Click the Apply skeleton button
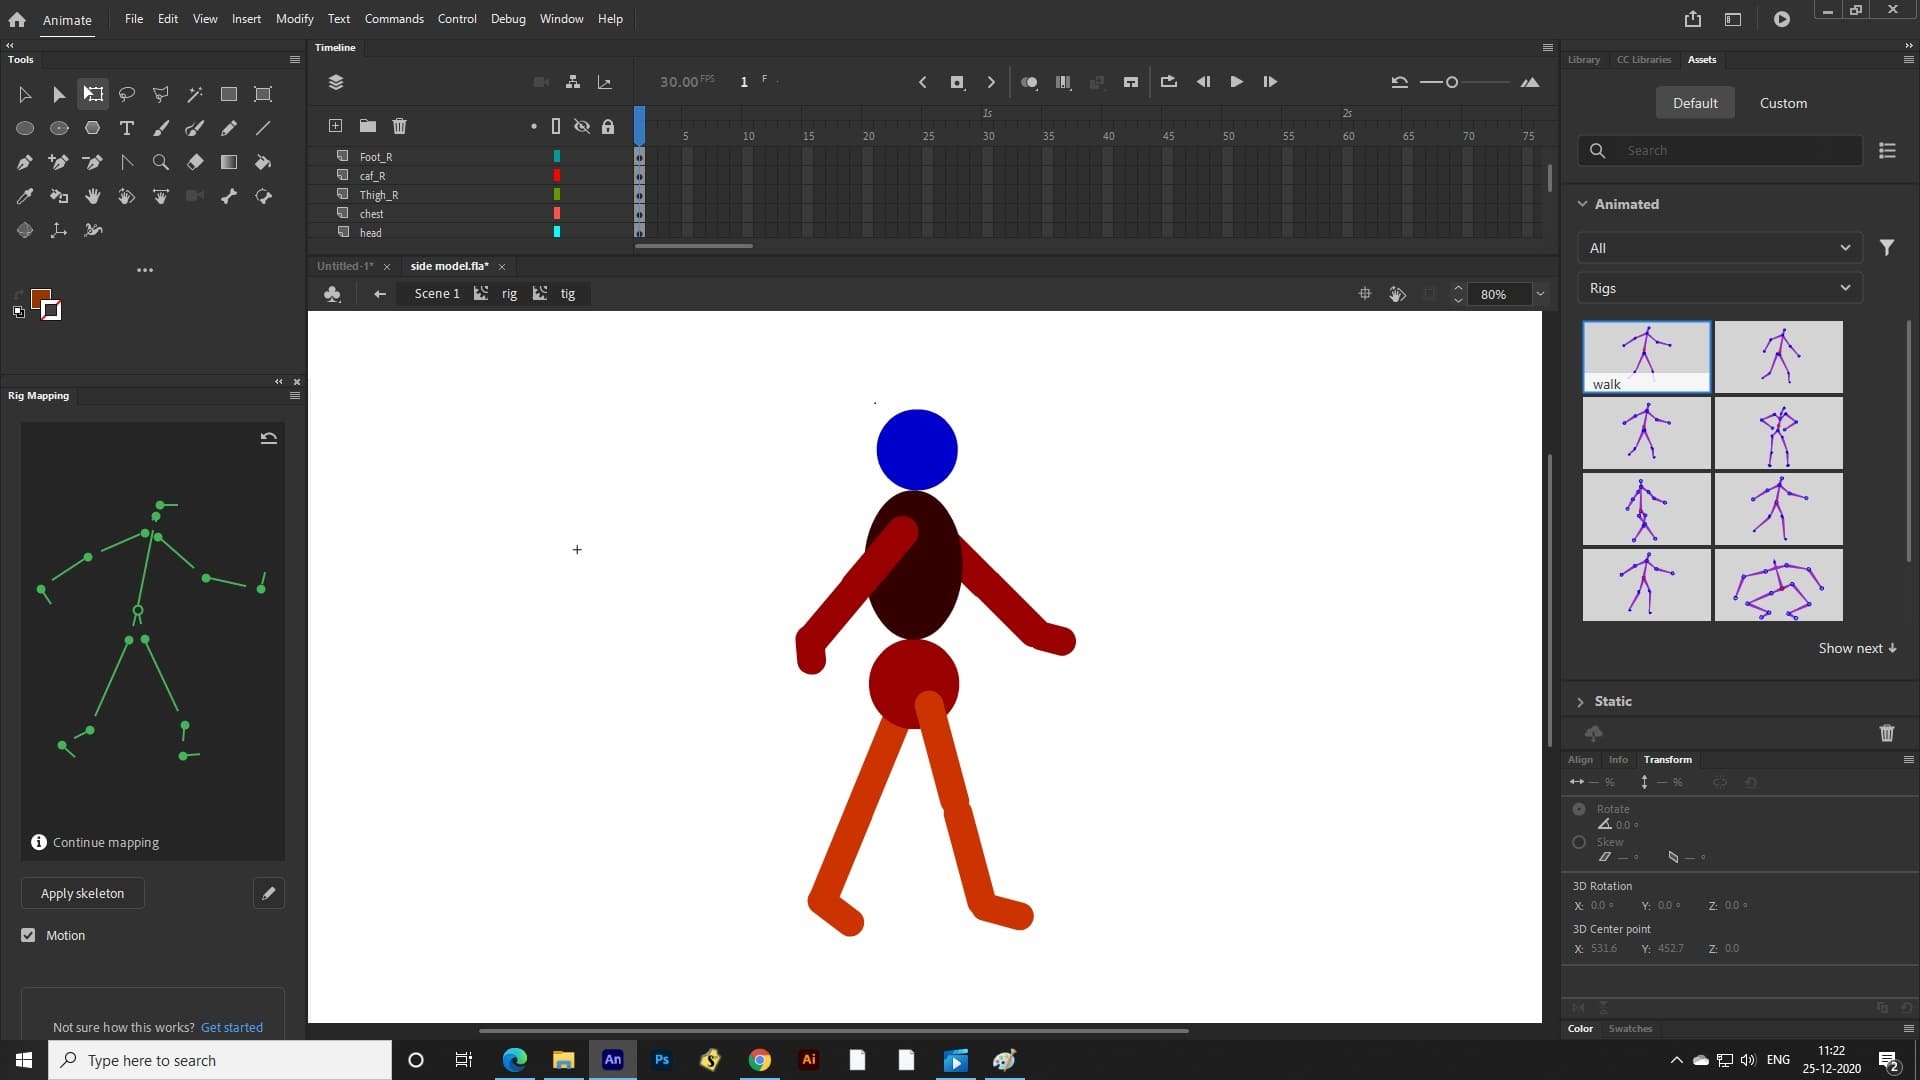The image size is (1920, 1080). point(83,893)
